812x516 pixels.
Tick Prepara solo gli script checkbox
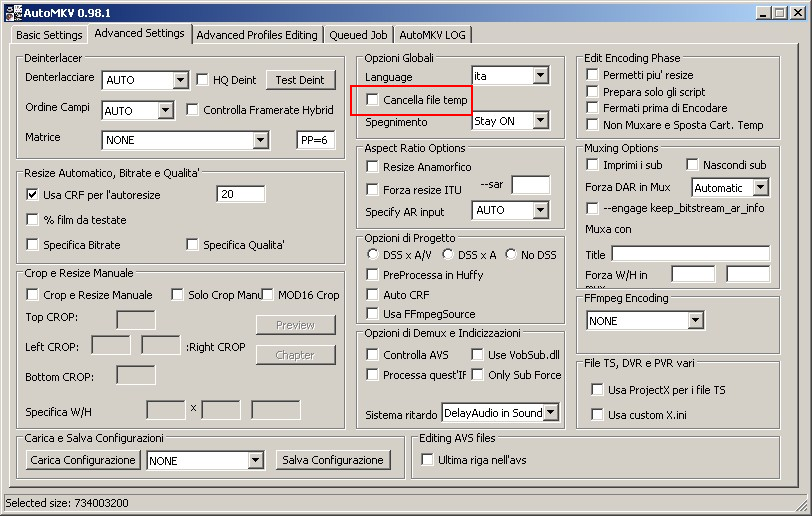(x=592, y=91)
